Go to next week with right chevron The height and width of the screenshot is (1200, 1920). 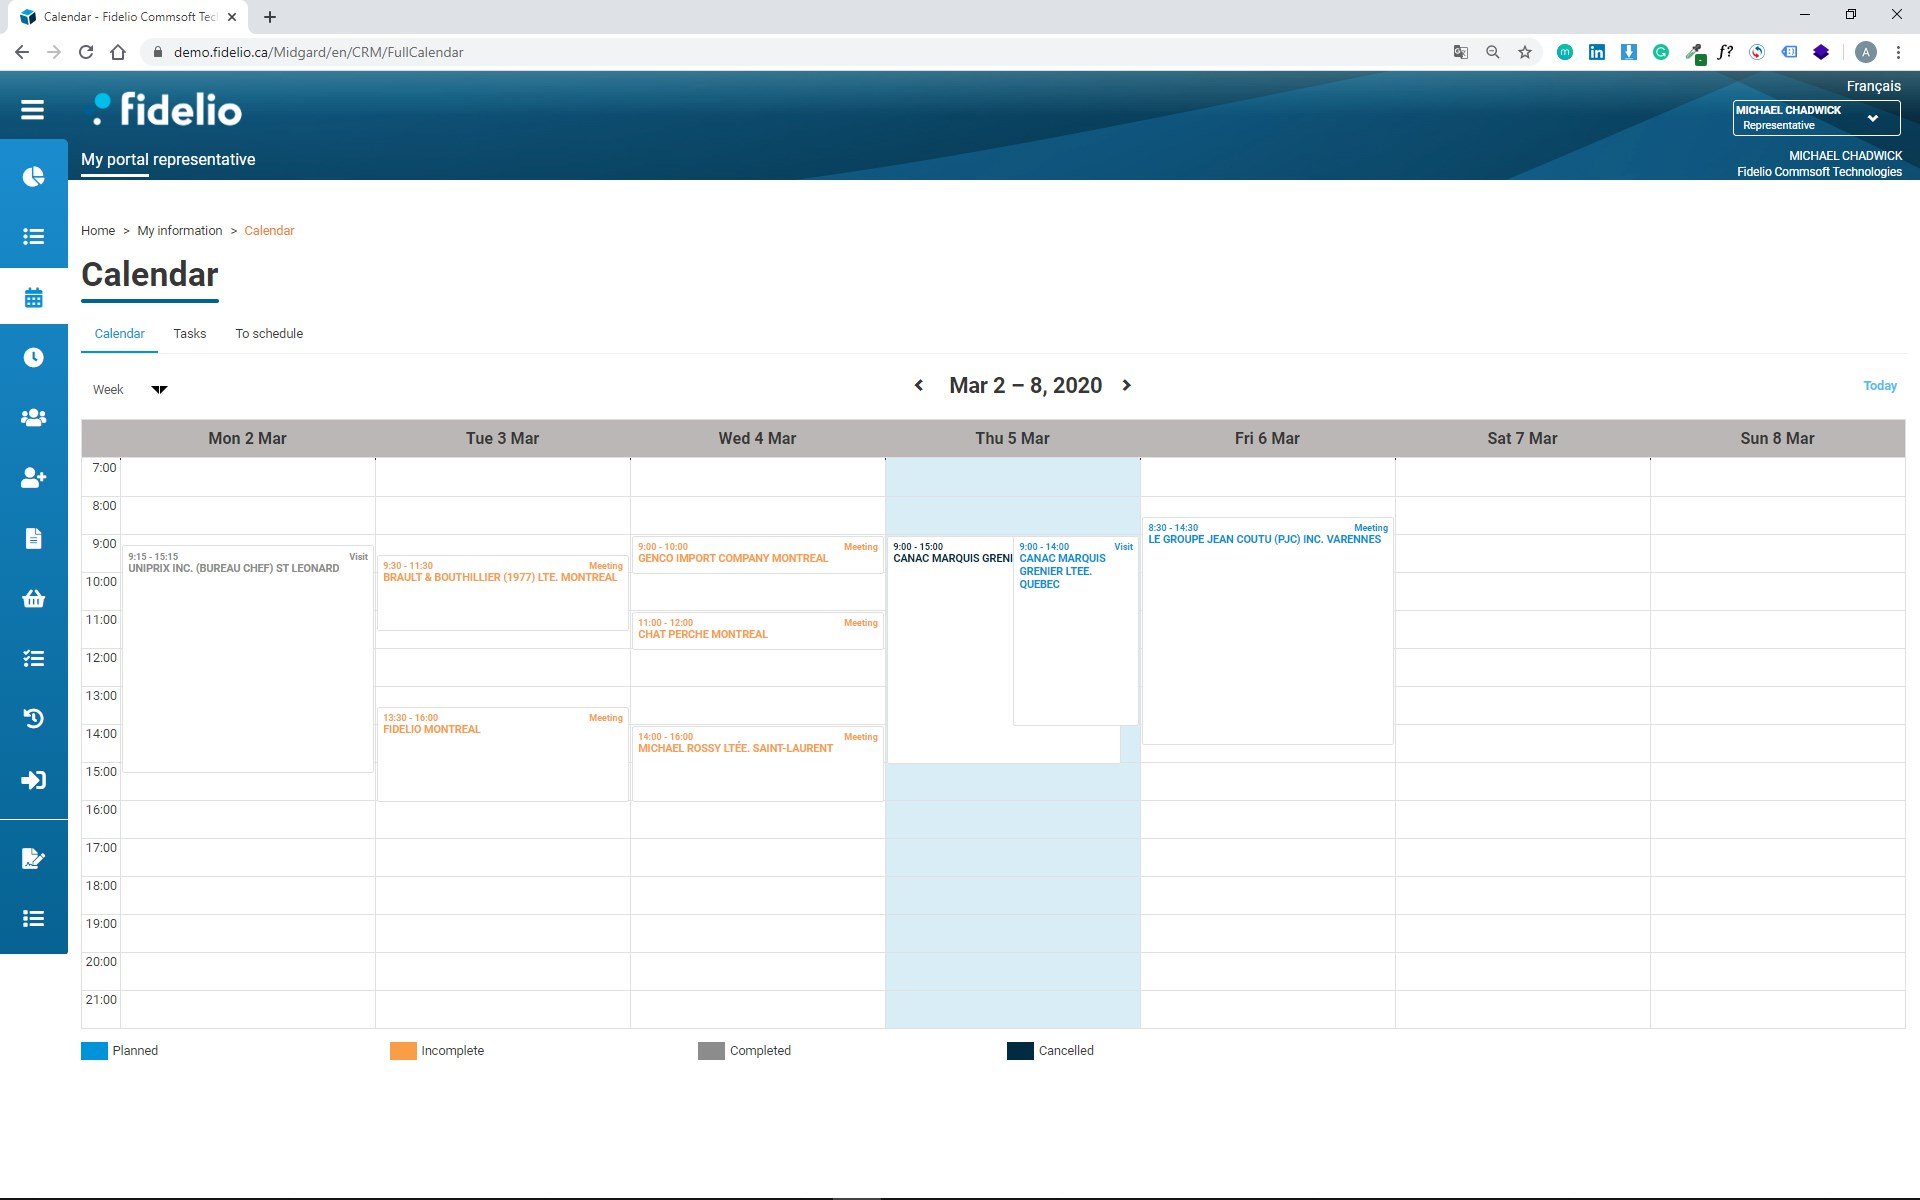coord(1127,385)
